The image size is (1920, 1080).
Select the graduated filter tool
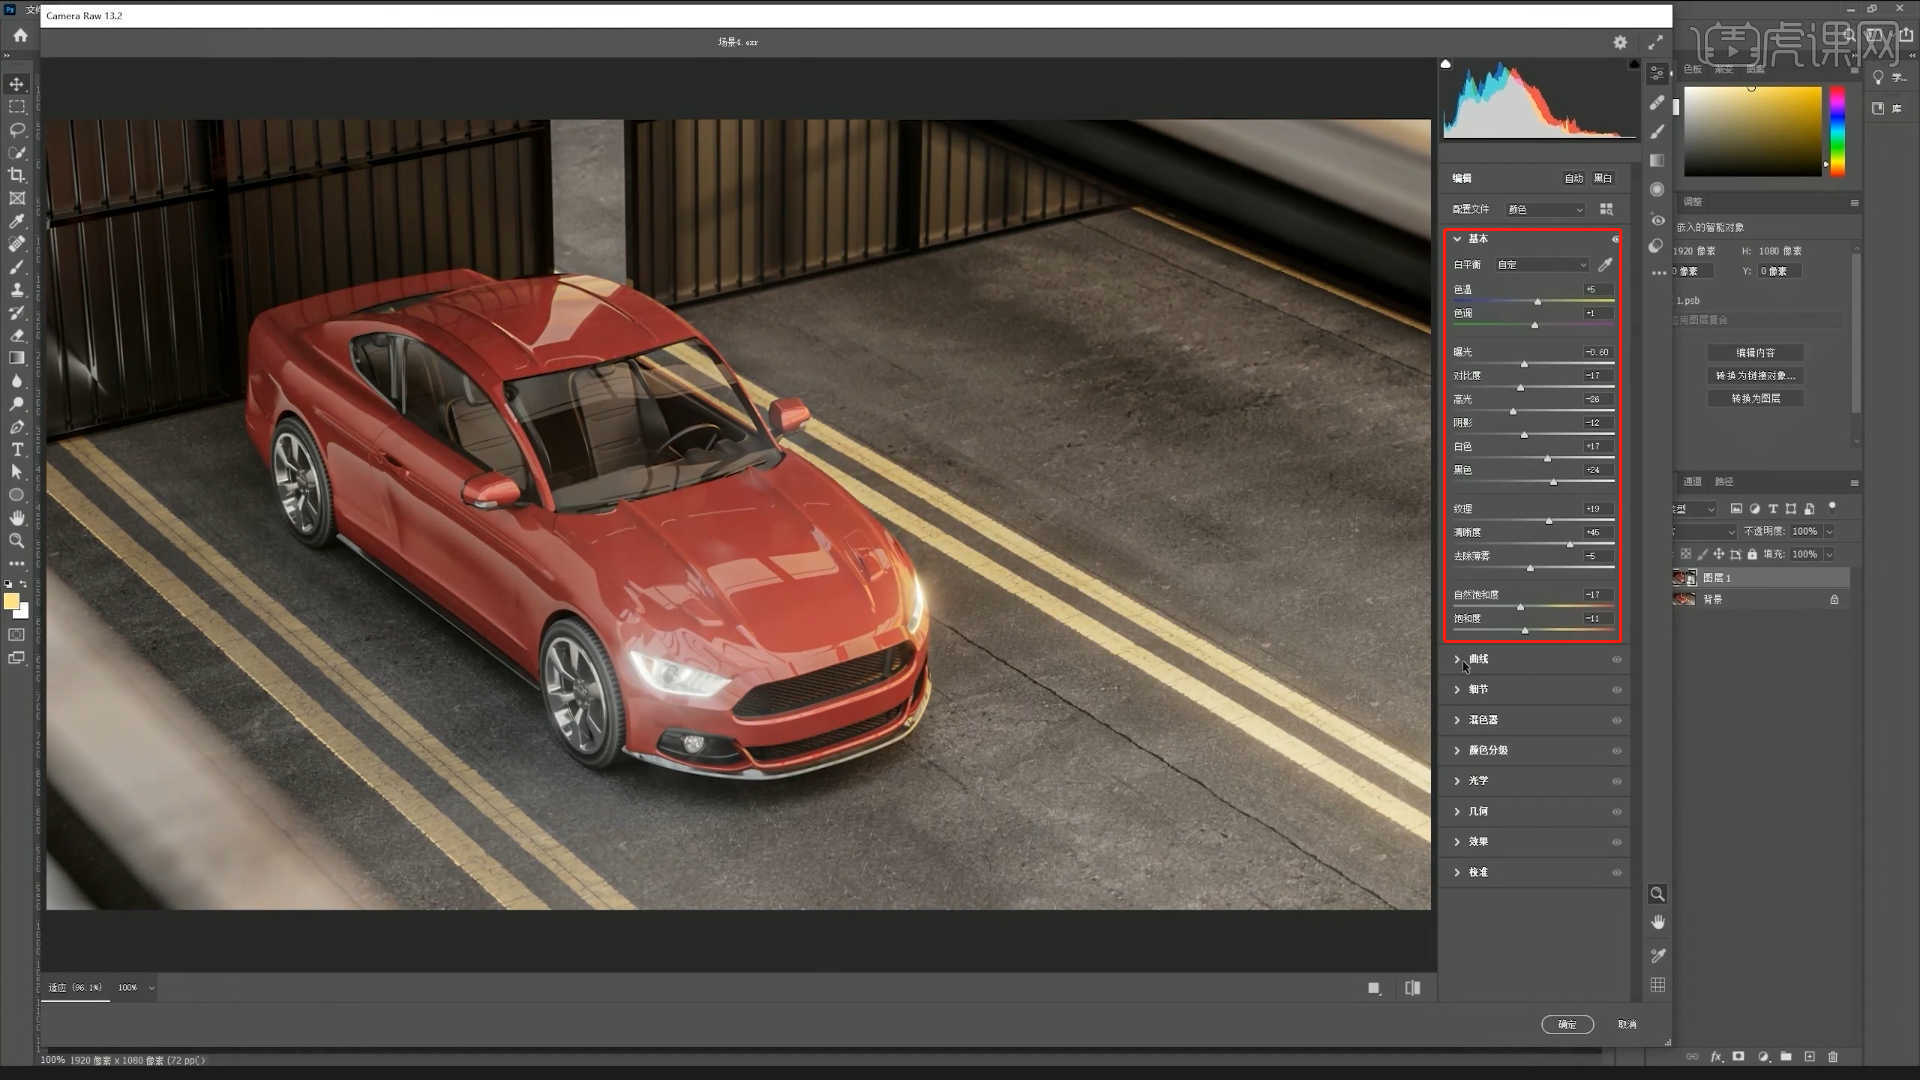[1657, 160]
